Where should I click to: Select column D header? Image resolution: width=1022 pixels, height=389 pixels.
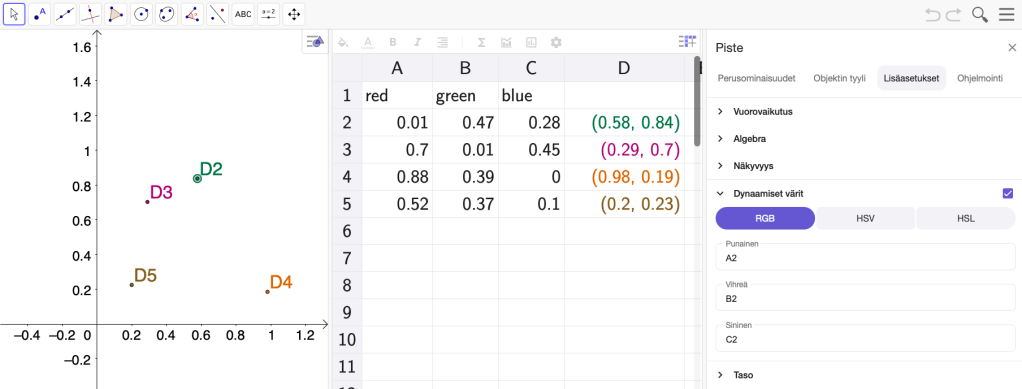click(x=624, y=68)
